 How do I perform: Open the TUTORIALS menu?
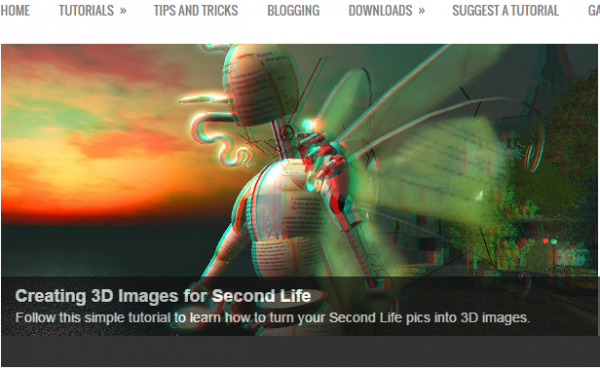pos(86,11)
